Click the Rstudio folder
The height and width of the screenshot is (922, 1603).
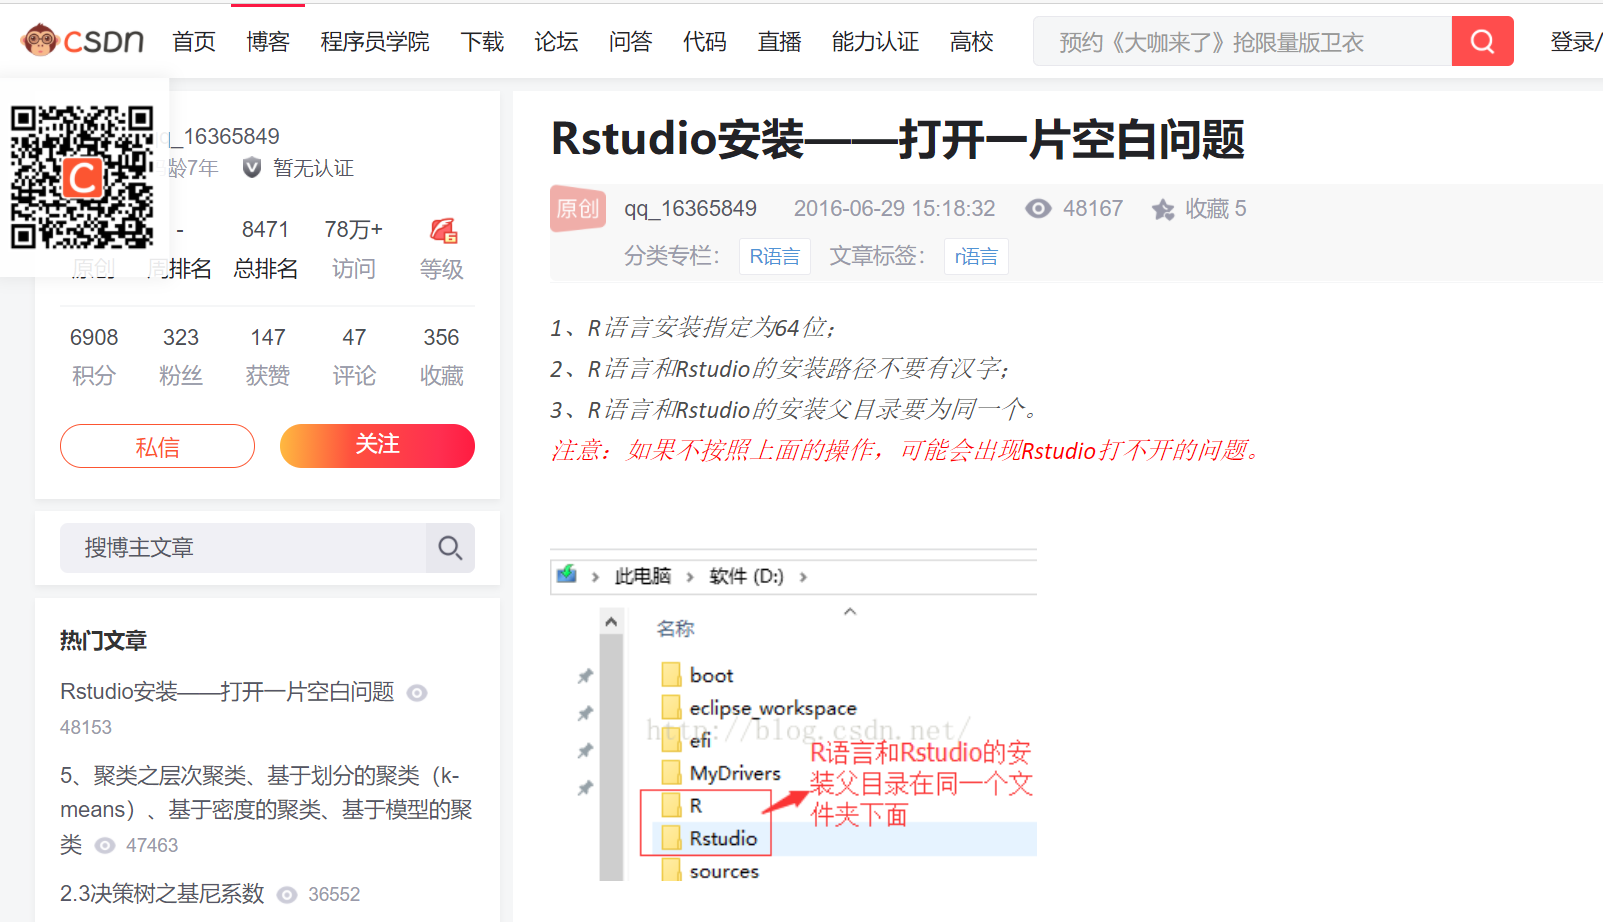pos(709,838)
